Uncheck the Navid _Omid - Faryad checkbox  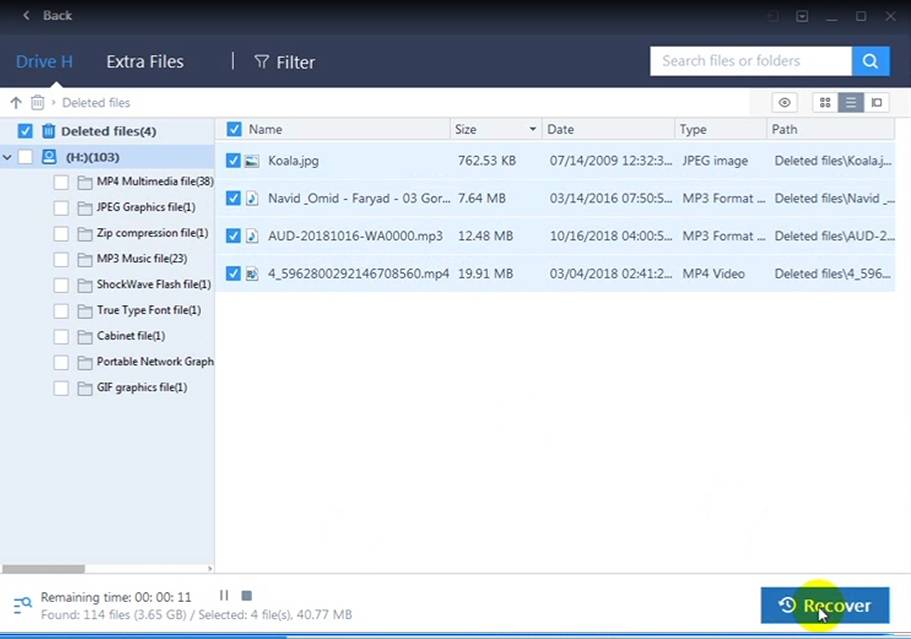(x=233, y=198)
